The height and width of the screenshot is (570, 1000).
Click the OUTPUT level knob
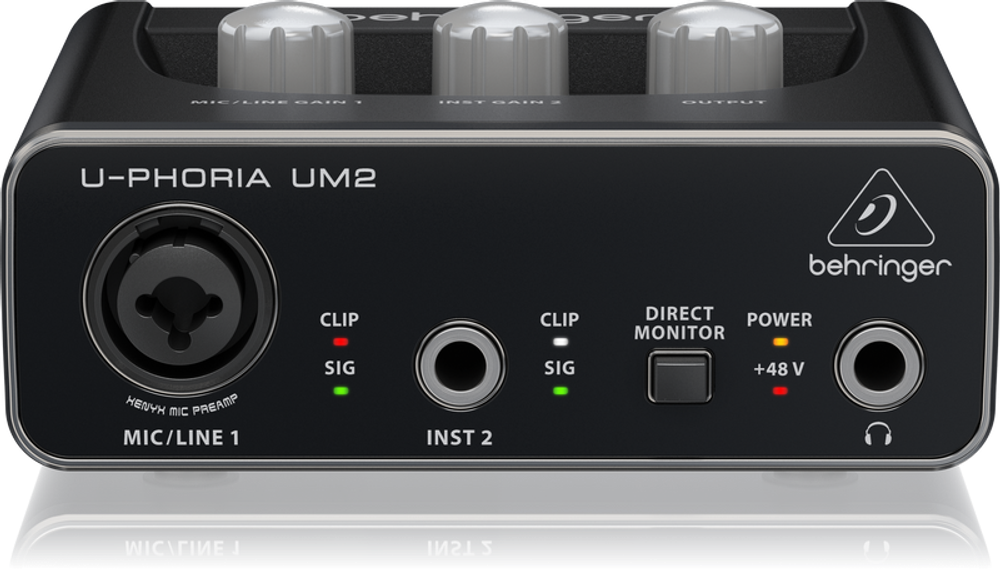coord(715,46)
